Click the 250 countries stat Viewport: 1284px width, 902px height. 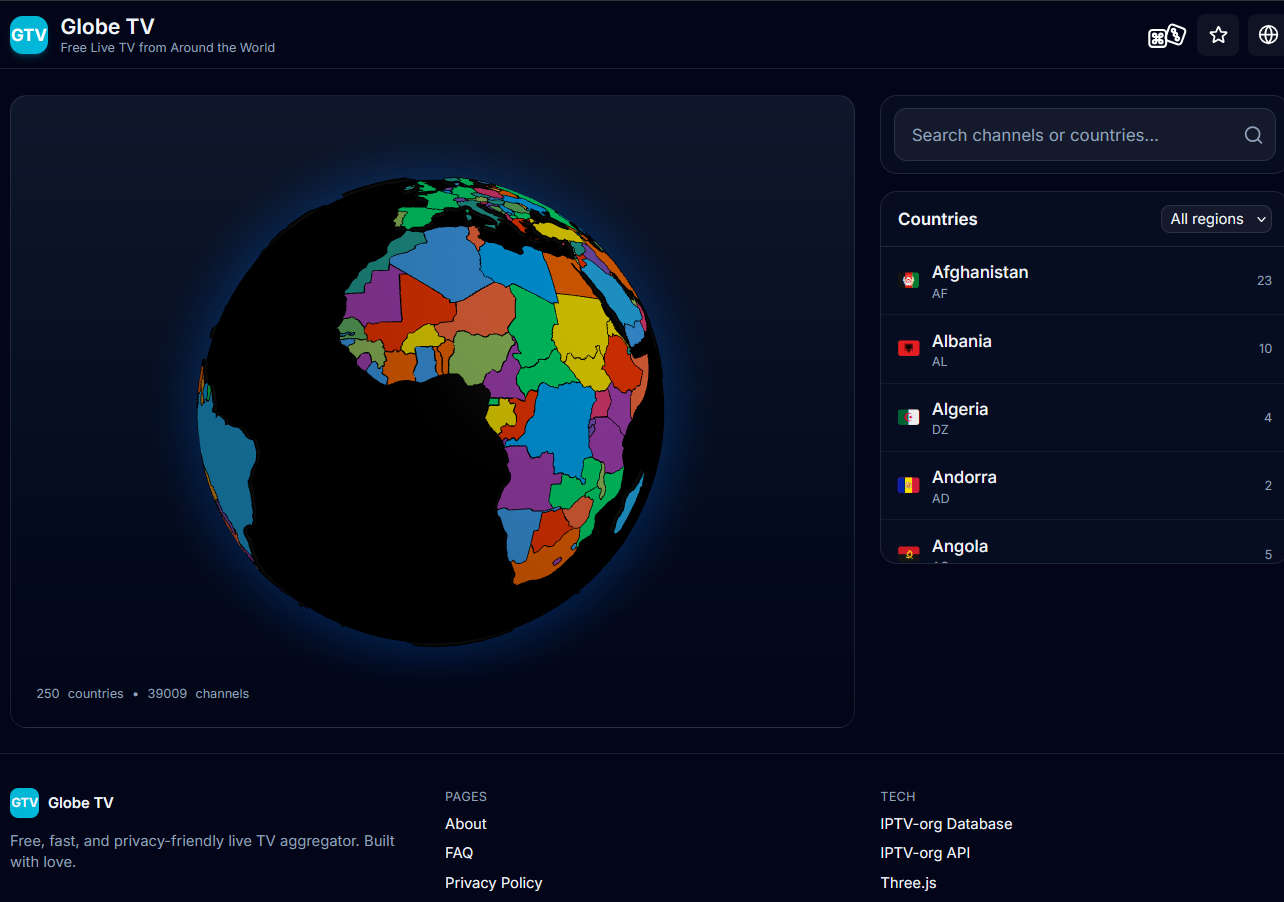click(x=80, y=693)
